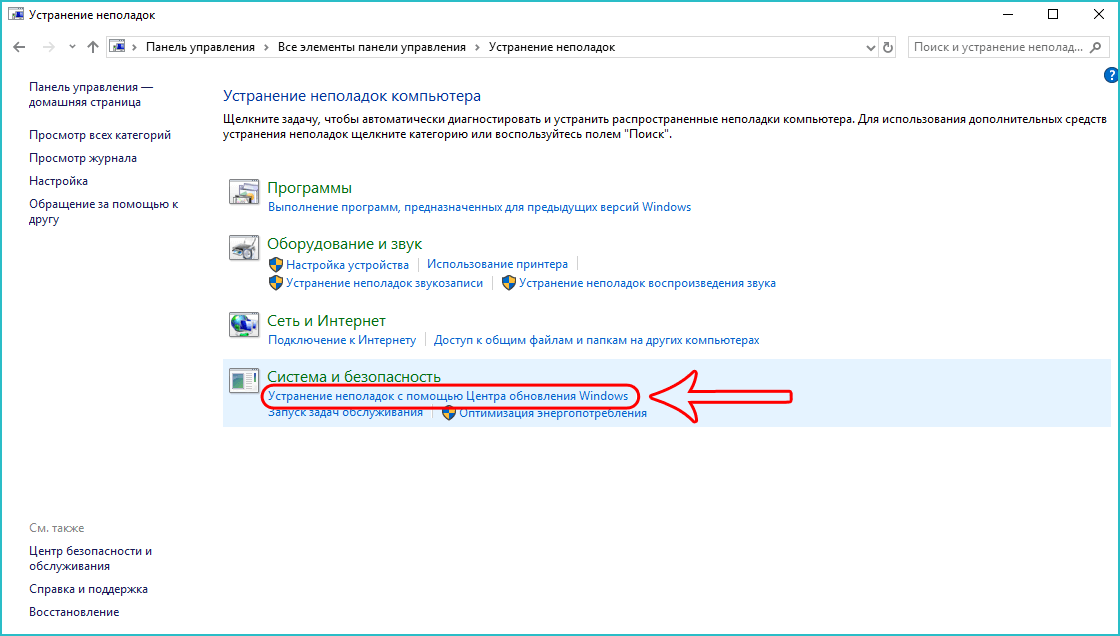
Task: Click the 'Программы' category icon
Action: tap(244, 192)
